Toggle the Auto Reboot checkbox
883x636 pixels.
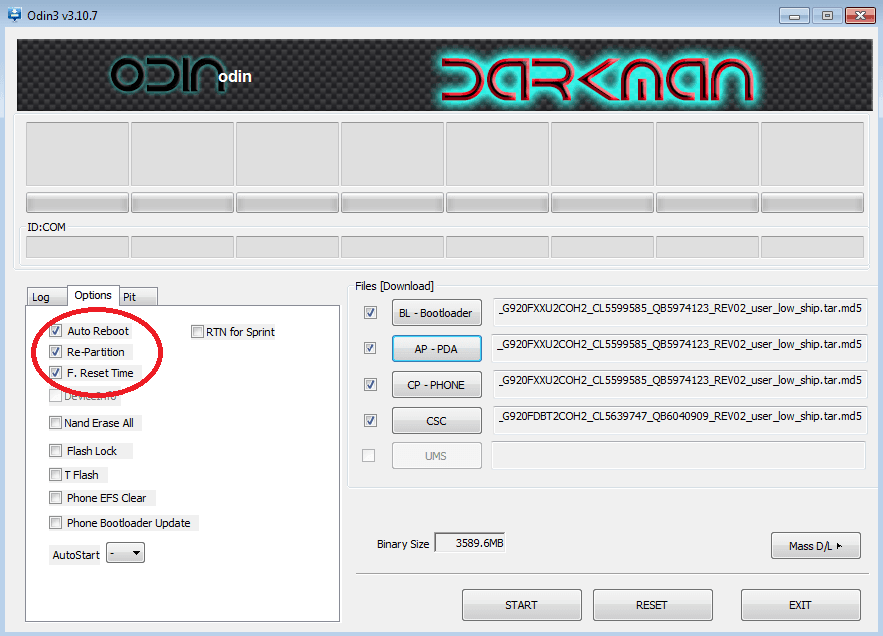coord(56,331)
